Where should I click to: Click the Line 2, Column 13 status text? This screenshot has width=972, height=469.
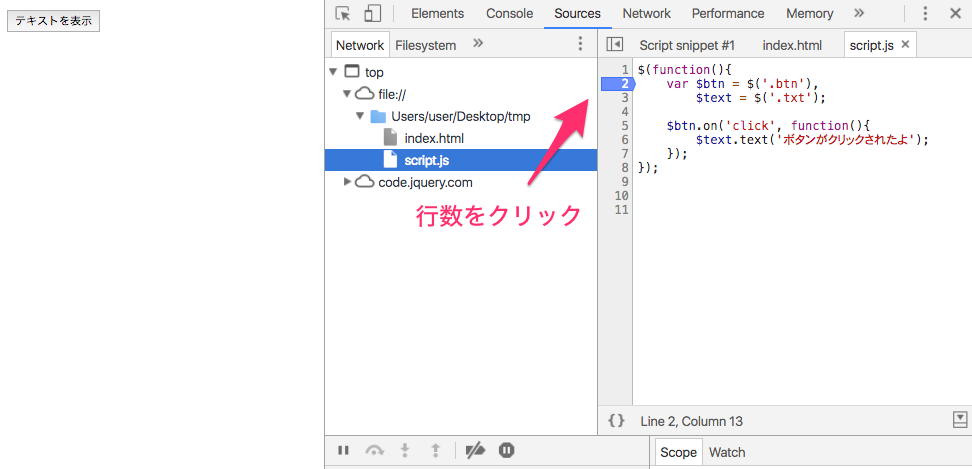[x=692, y=422]
